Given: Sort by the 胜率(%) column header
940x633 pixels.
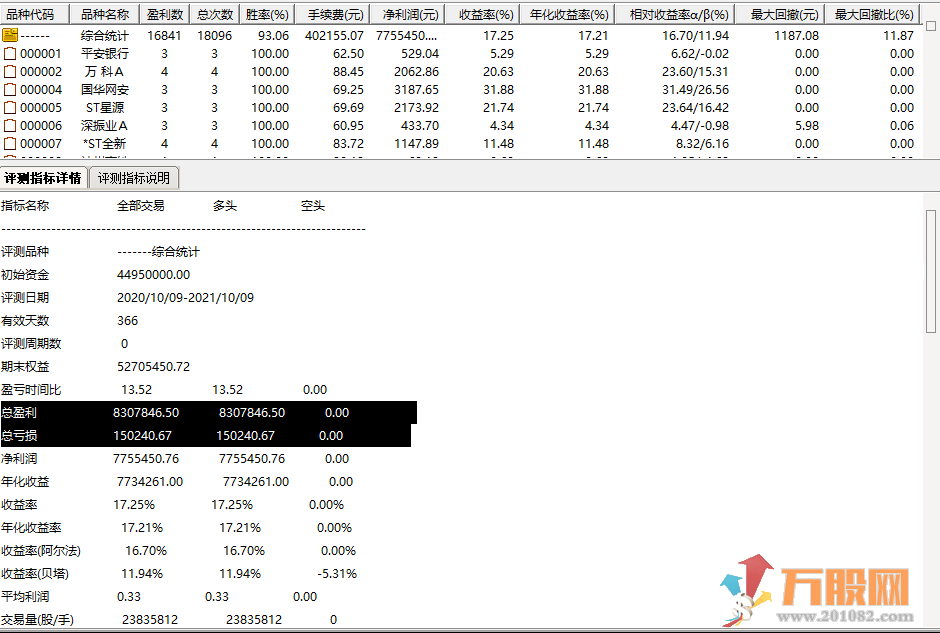Looking at the screenshot, I should pyautogui.click(x=267, y=14).
